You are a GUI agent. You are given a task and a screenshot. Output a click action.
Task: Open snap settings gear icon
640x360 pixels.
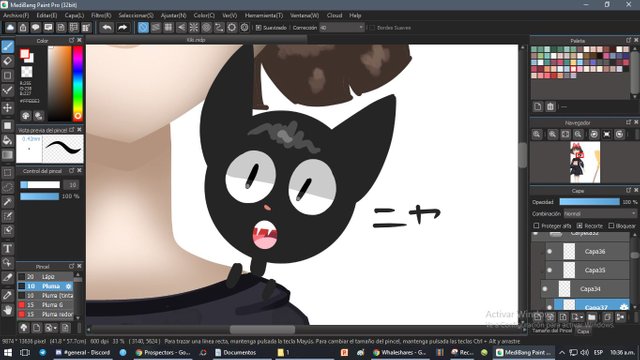click(244, 28)
